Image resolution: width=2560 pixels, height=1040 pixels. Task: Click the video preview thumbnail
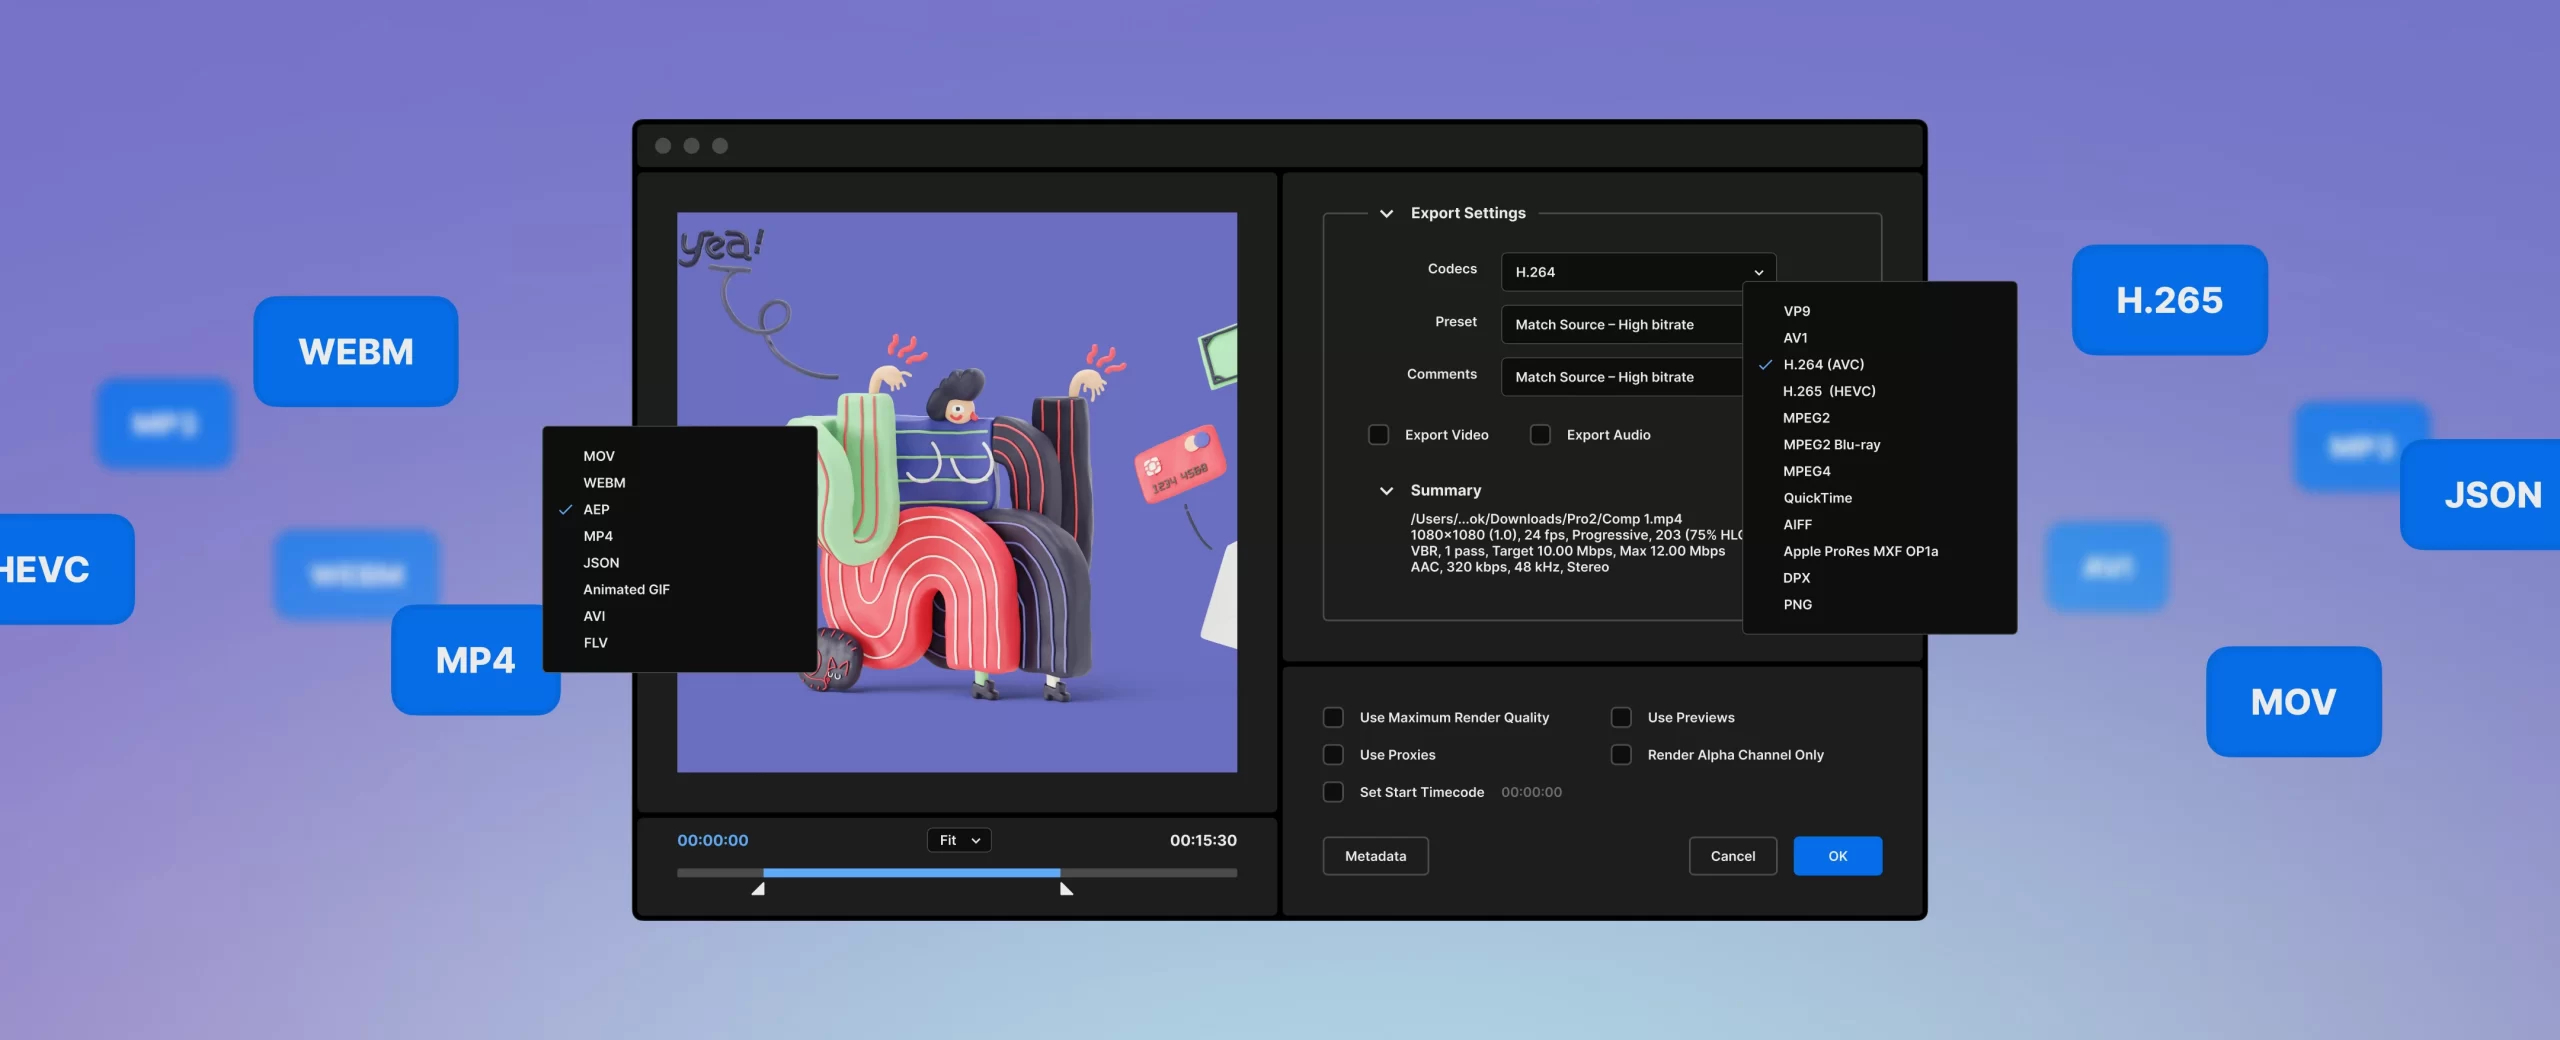[x=957, y=492]
